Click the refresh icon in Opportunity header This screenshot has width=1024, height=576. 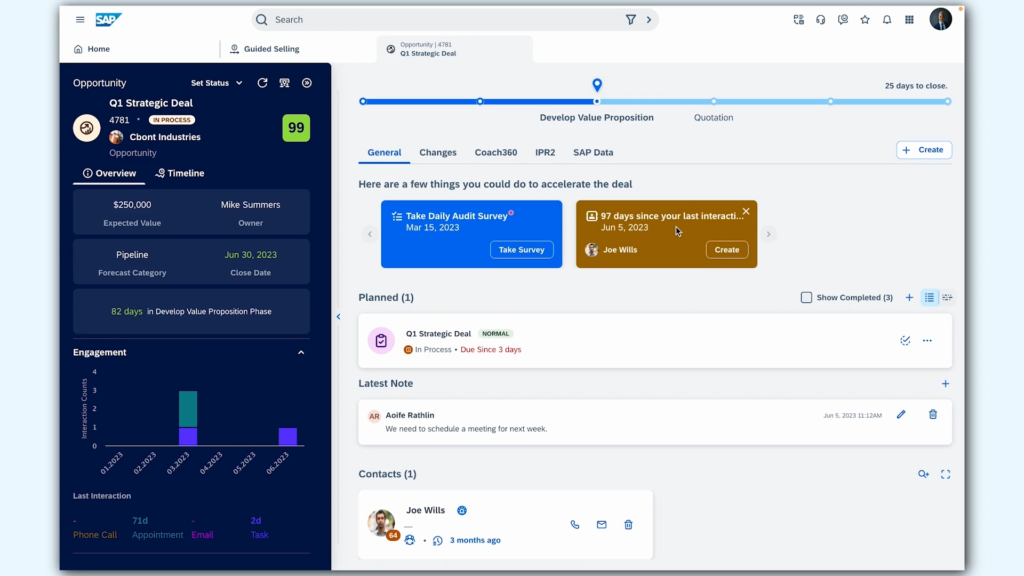pyautogui.click(x=262, y=83)
